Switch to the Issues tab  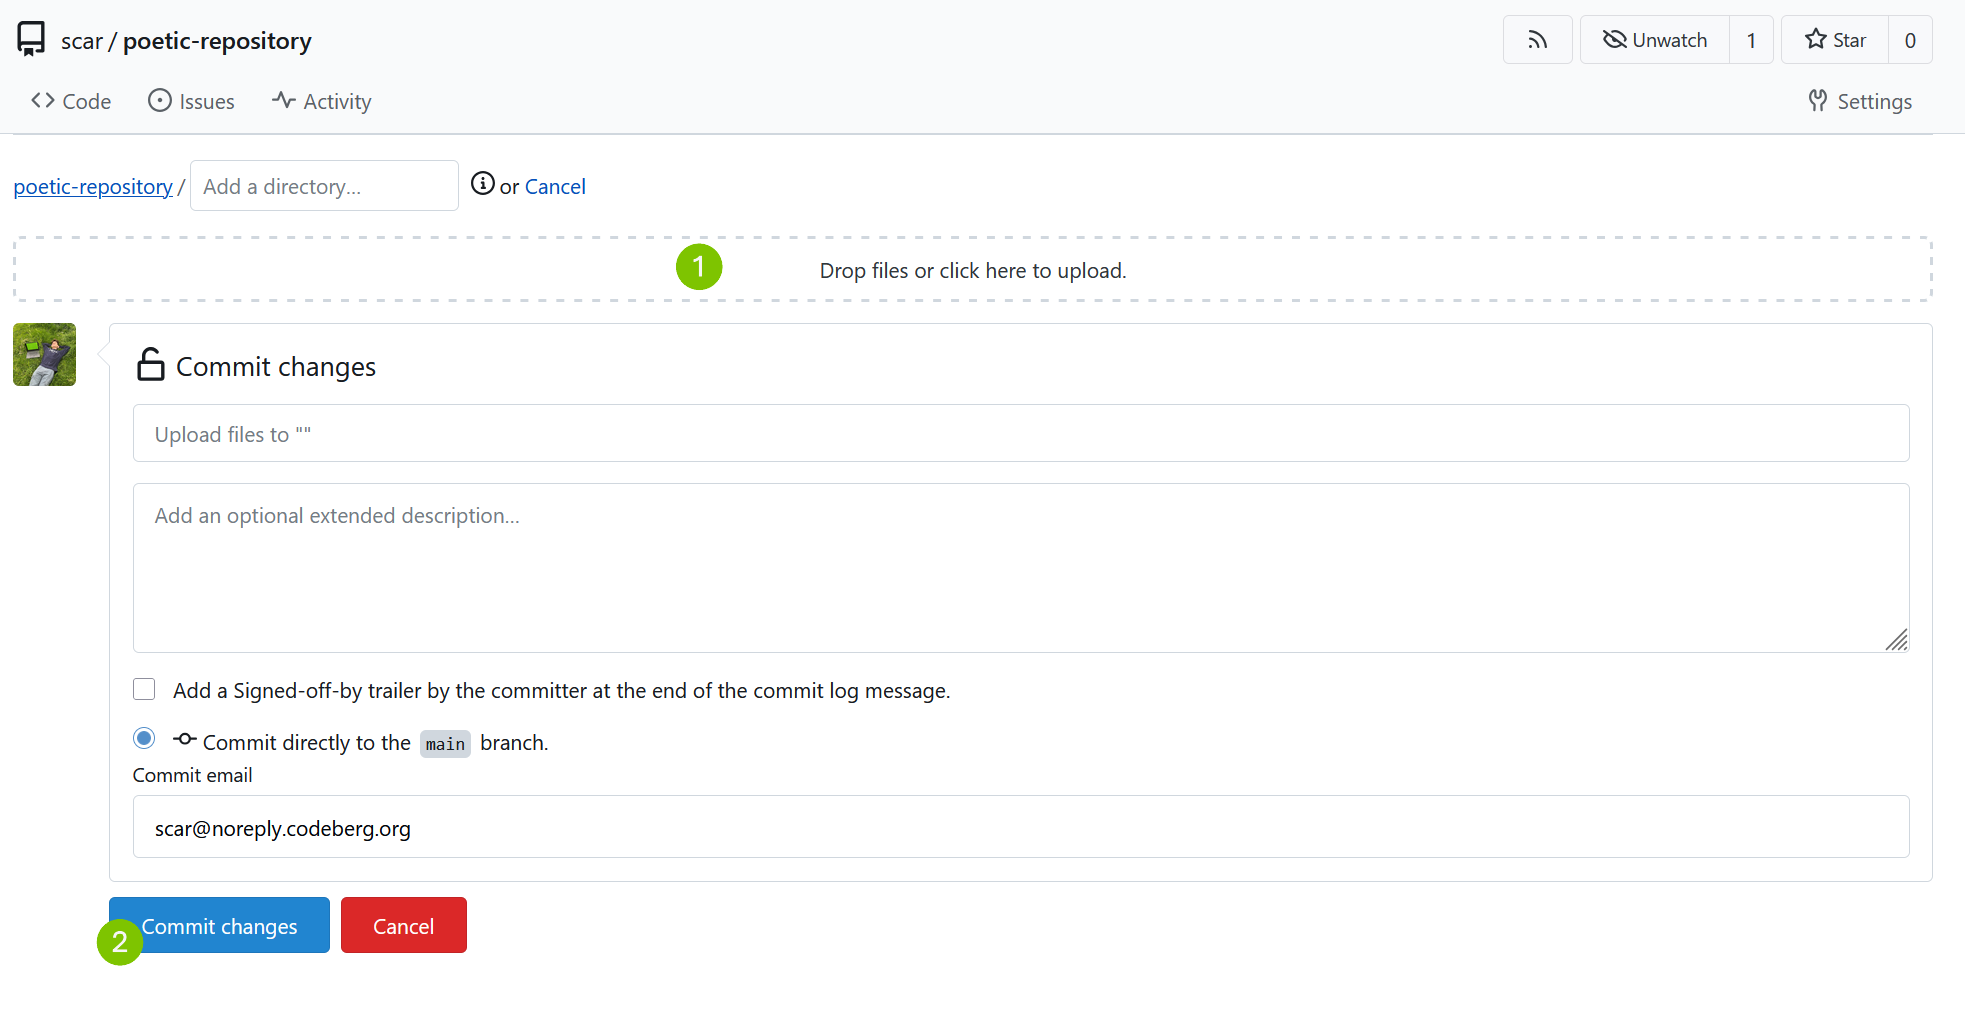(x=191, y=101)
